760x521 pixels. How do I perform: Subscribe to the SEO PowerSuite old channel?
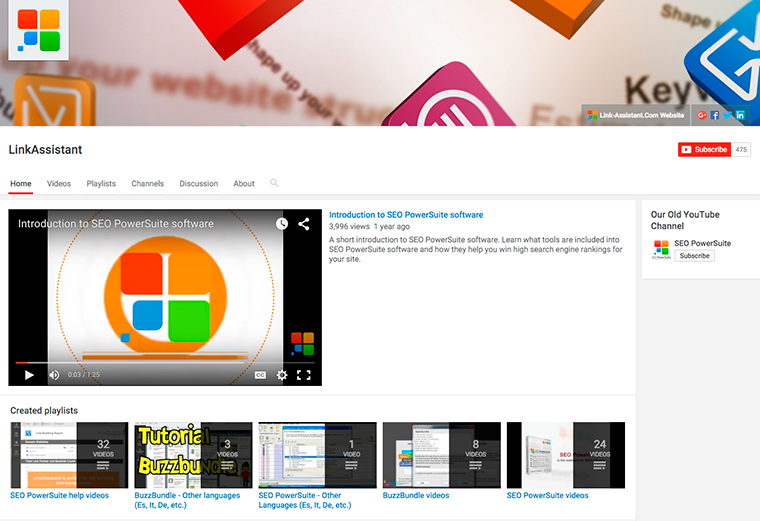pos(695,256)
